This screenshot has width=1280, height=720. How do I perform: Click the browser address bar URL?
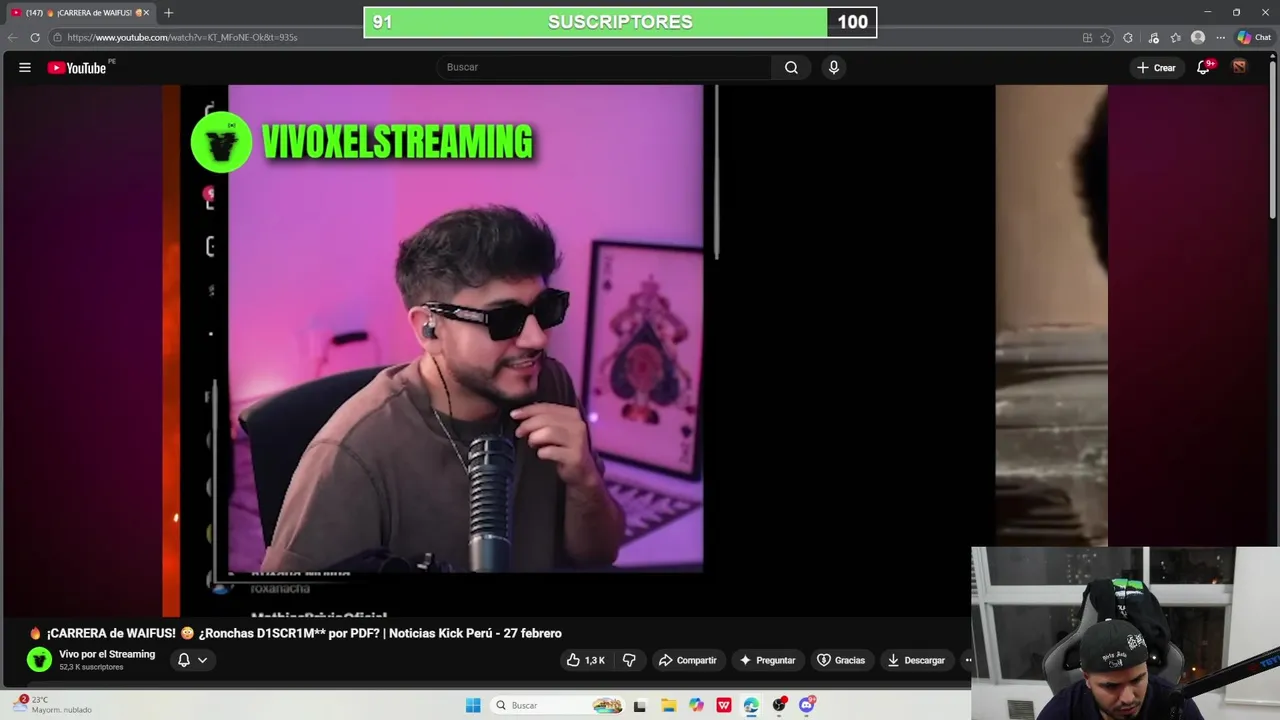pyautogui.click(x=182, y=37)
